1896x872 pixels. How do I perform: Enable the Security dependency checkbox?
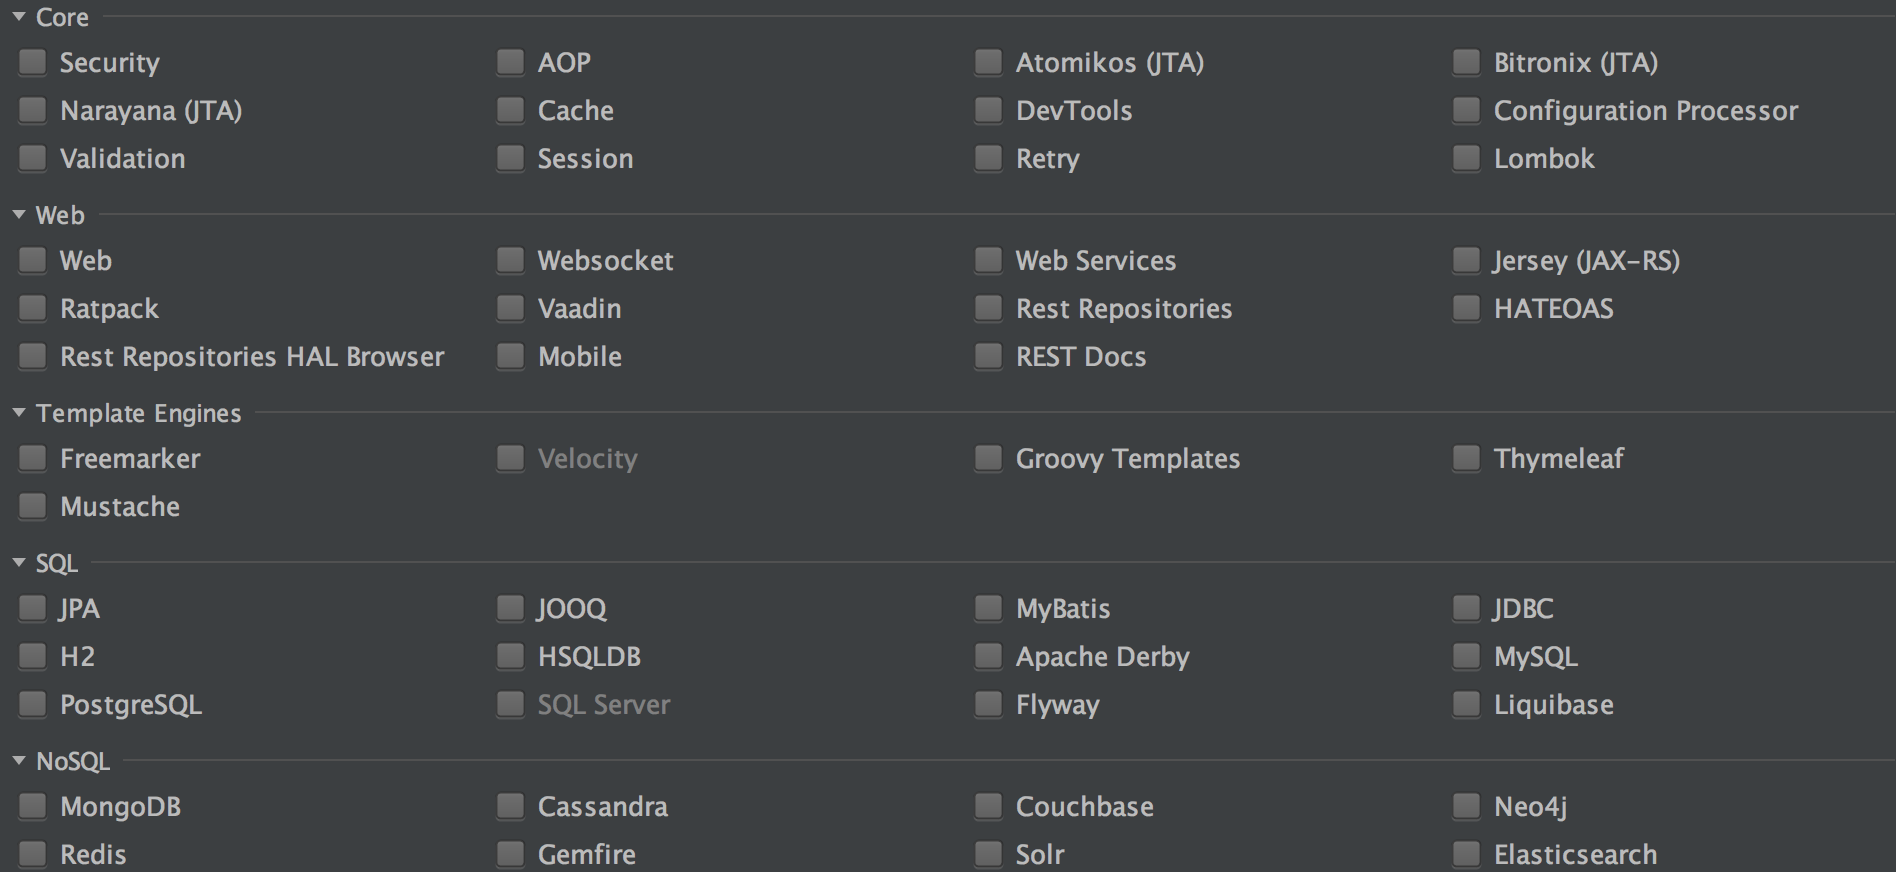(x=33, y=63)
